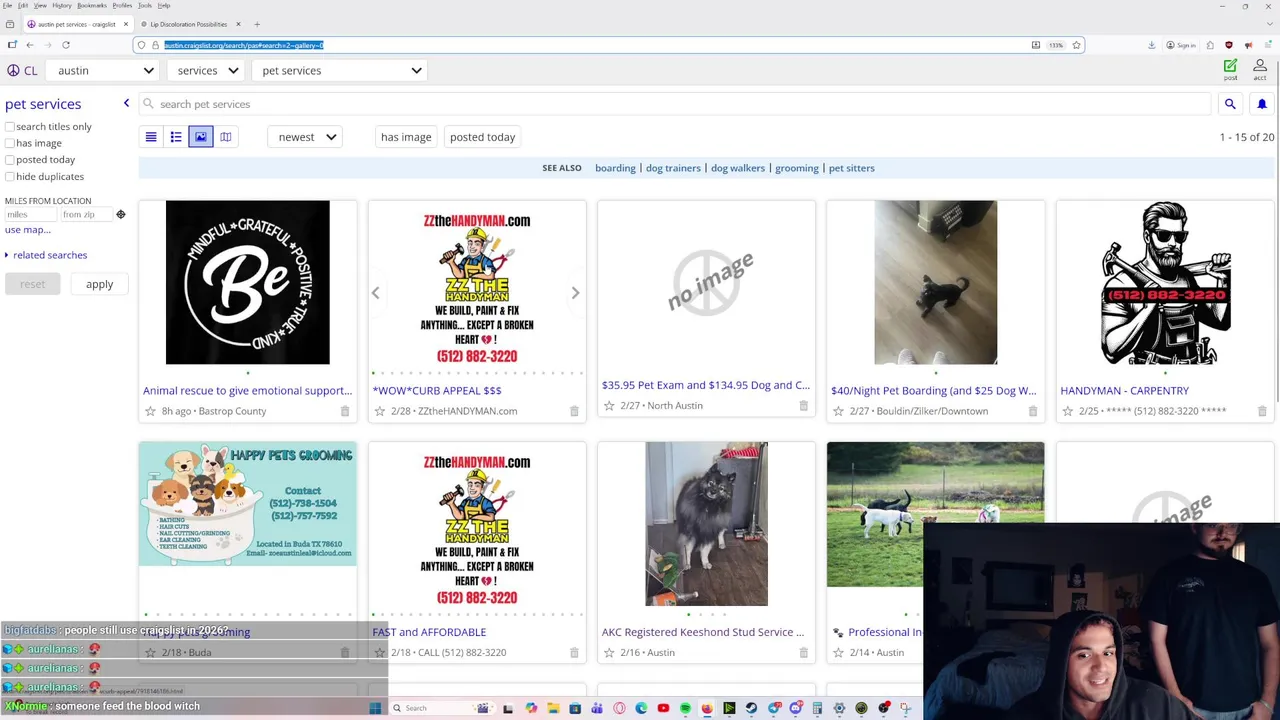Check the has image sidebar checkbox

(x=10, y=143)
